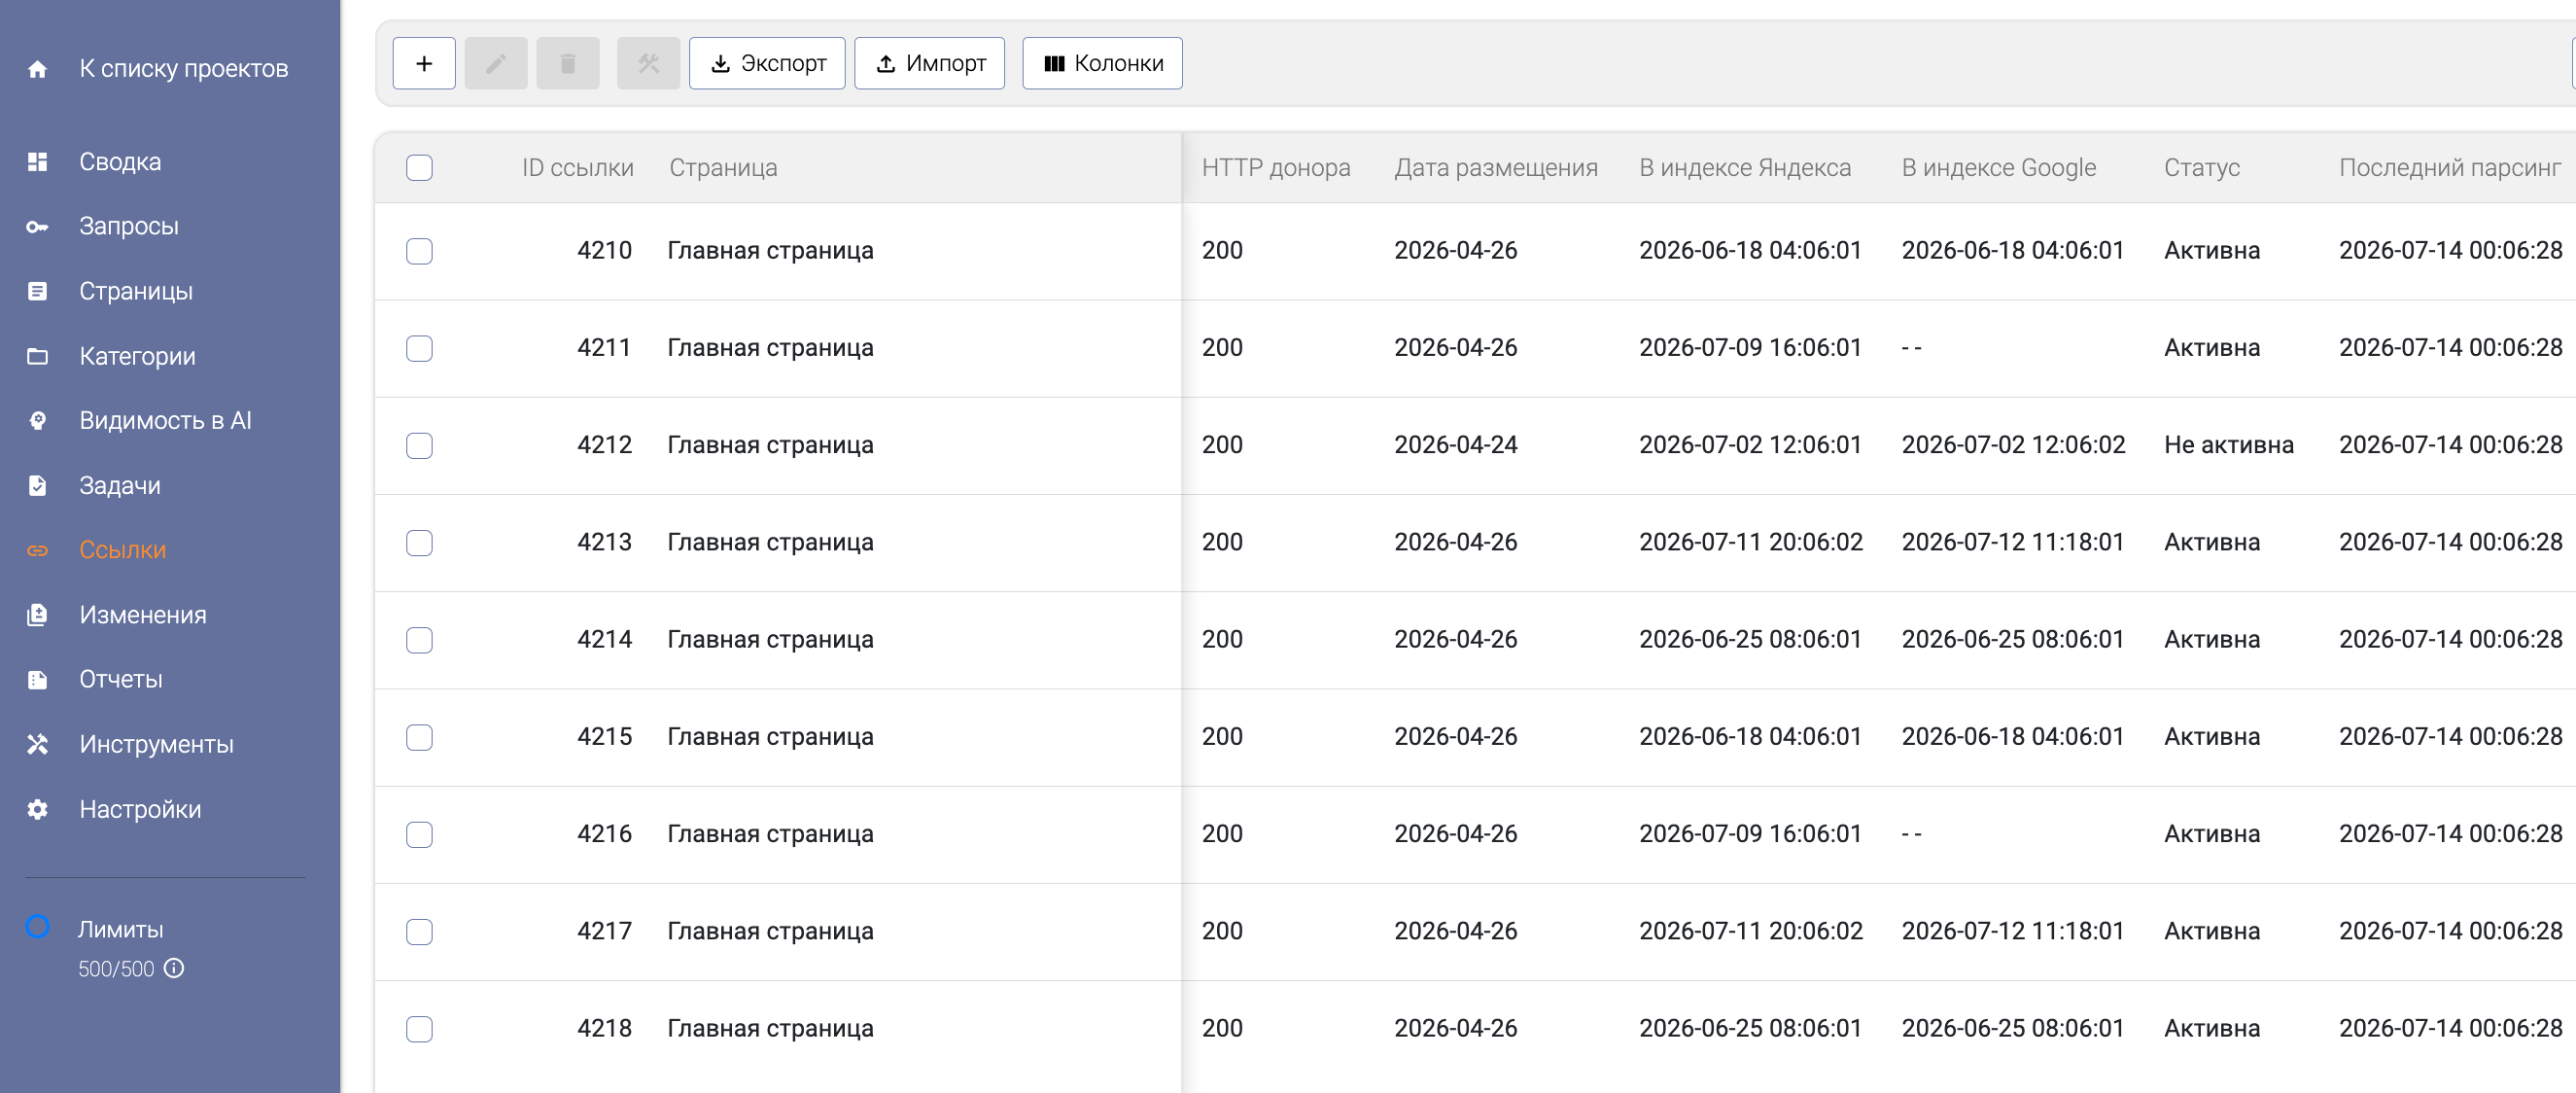Click the wrench tools toolbar icon
The height and width of the screenshot is (1093, 2576).
[x=649, y=64]
